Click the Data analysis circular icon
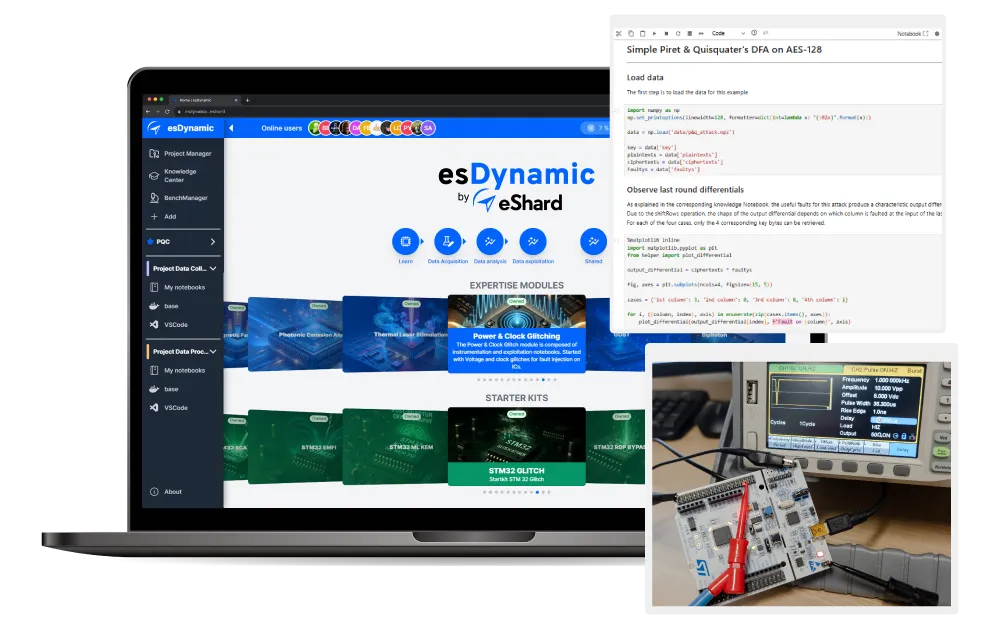 (x=489, y=241)
